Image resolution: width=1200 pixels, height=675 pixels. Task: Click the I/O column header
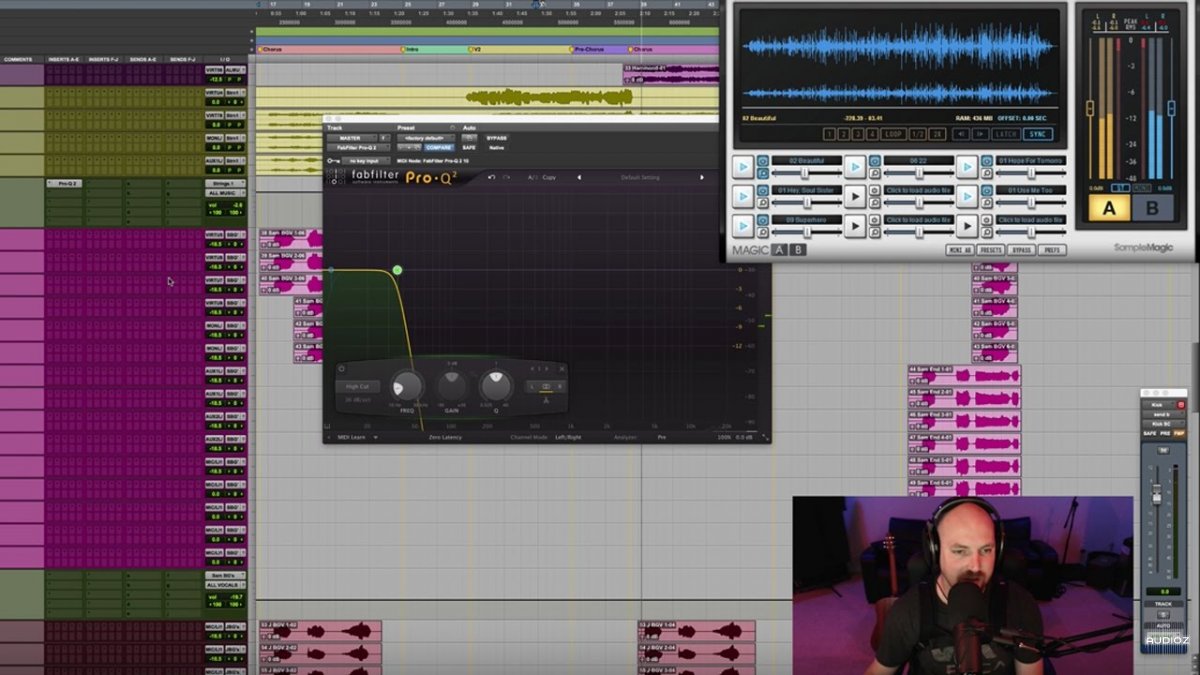coord(226,59)
